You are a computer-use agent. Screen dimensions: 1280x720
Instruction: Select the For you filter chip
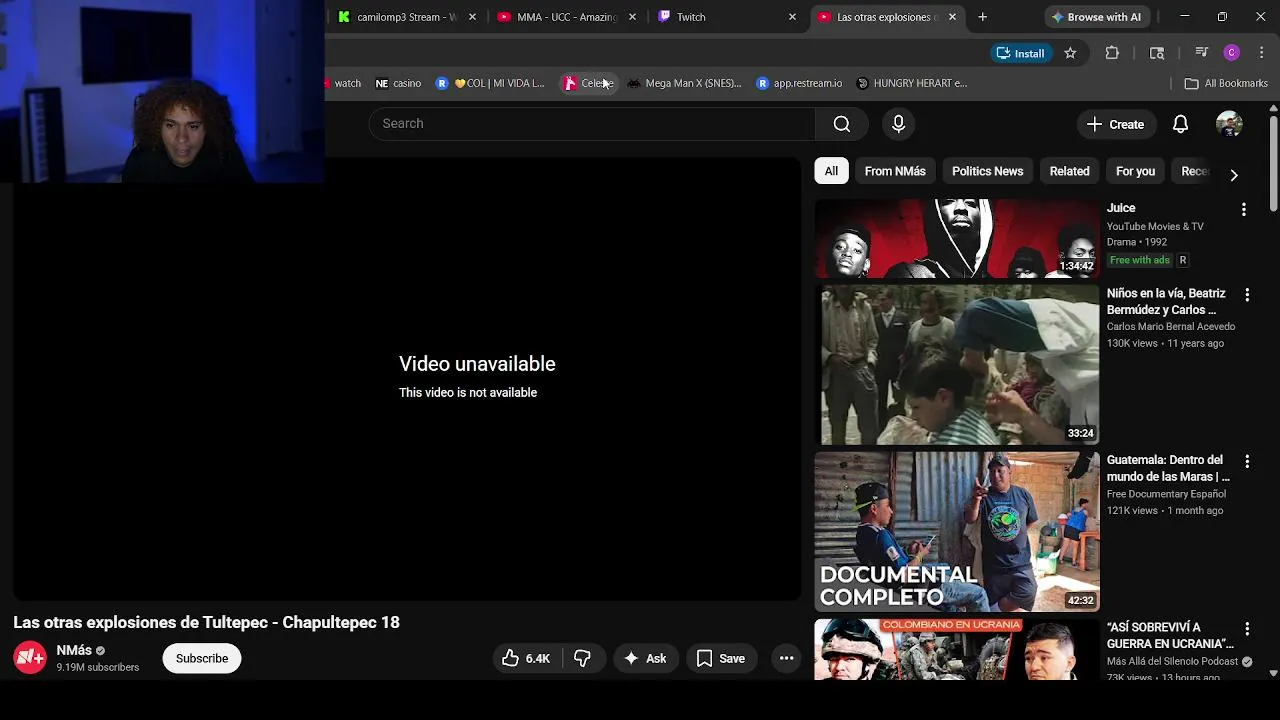click(x=1135, y=171)
